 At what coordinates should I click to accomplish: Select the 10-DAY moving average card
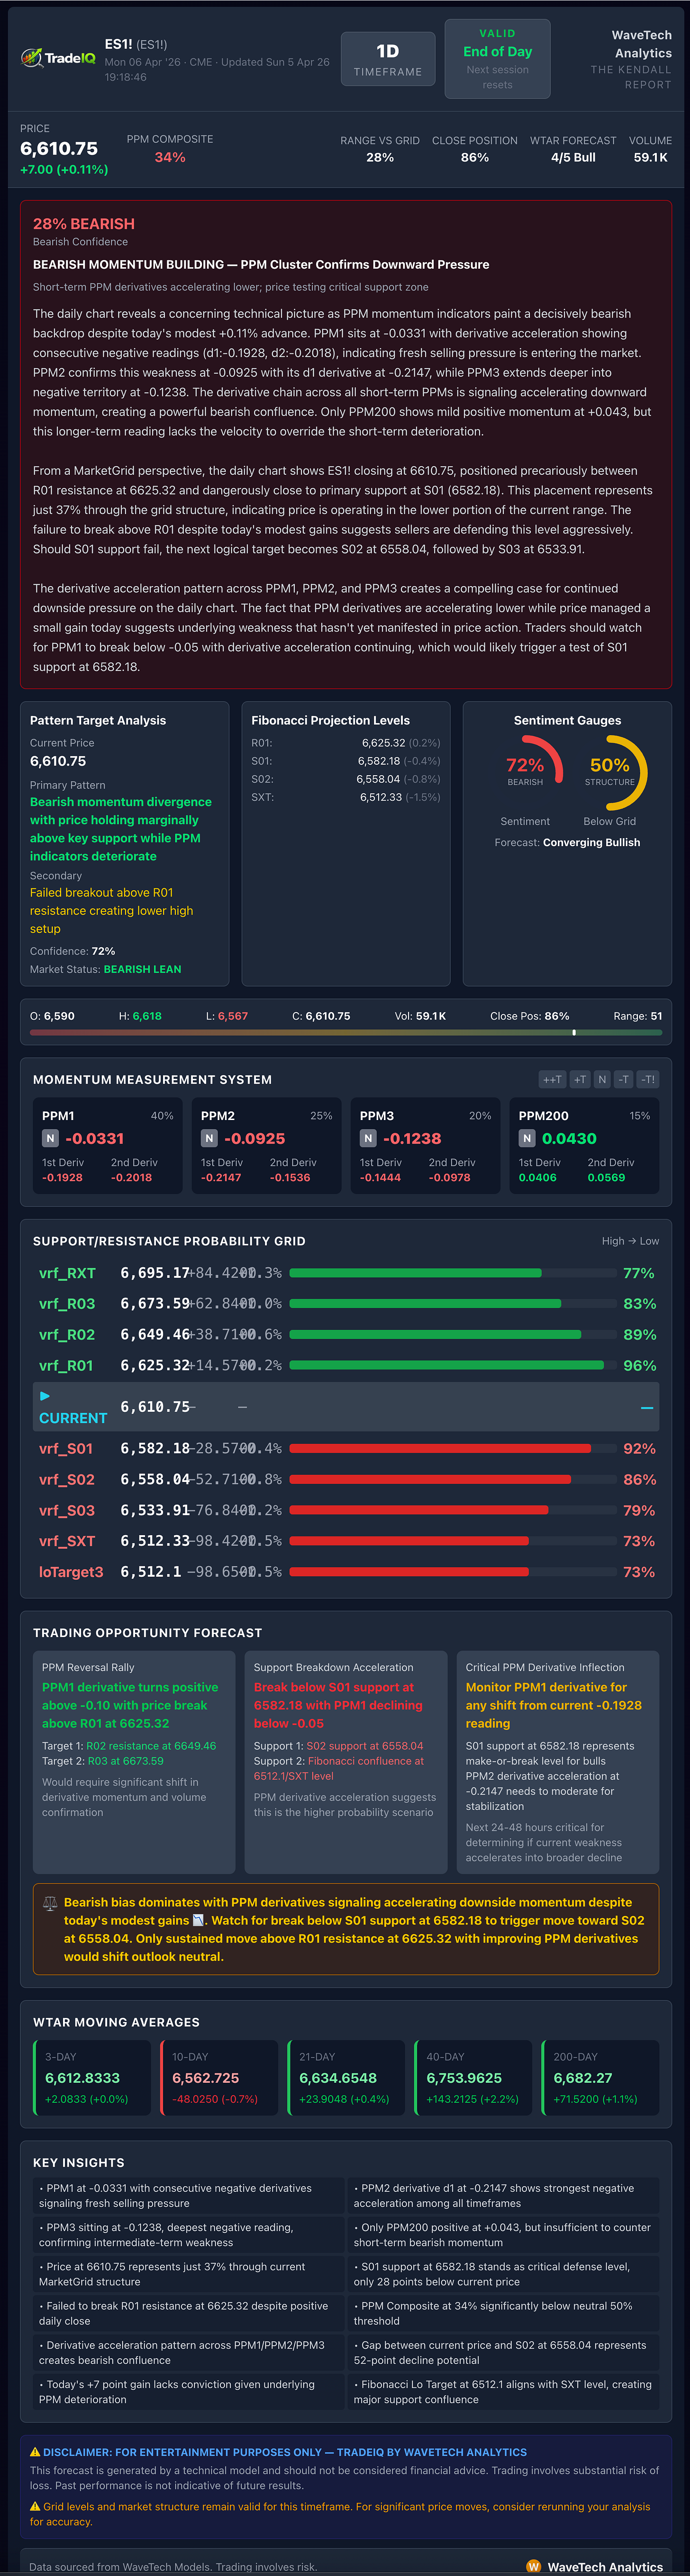click(219, 2077)
